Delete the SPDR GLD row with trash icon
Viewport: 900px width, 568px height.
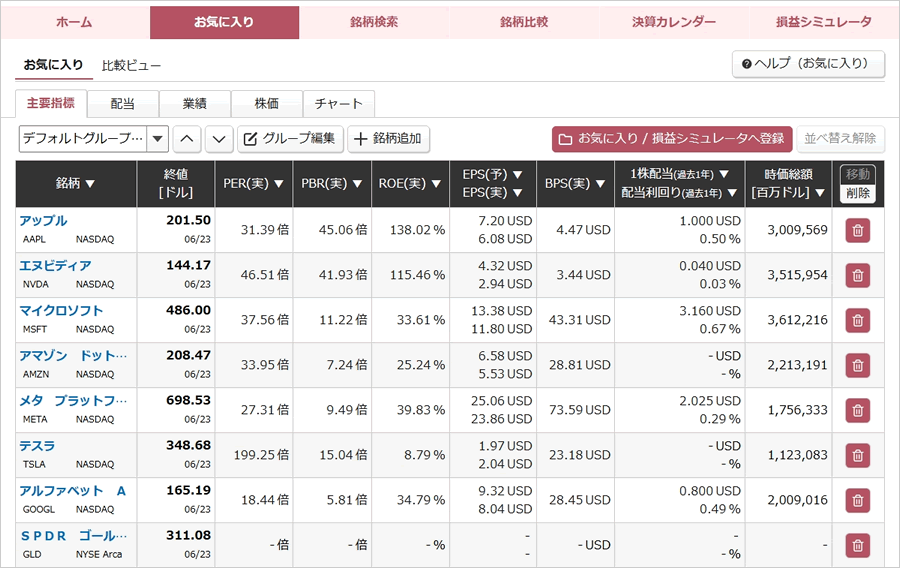click(858, 545)
